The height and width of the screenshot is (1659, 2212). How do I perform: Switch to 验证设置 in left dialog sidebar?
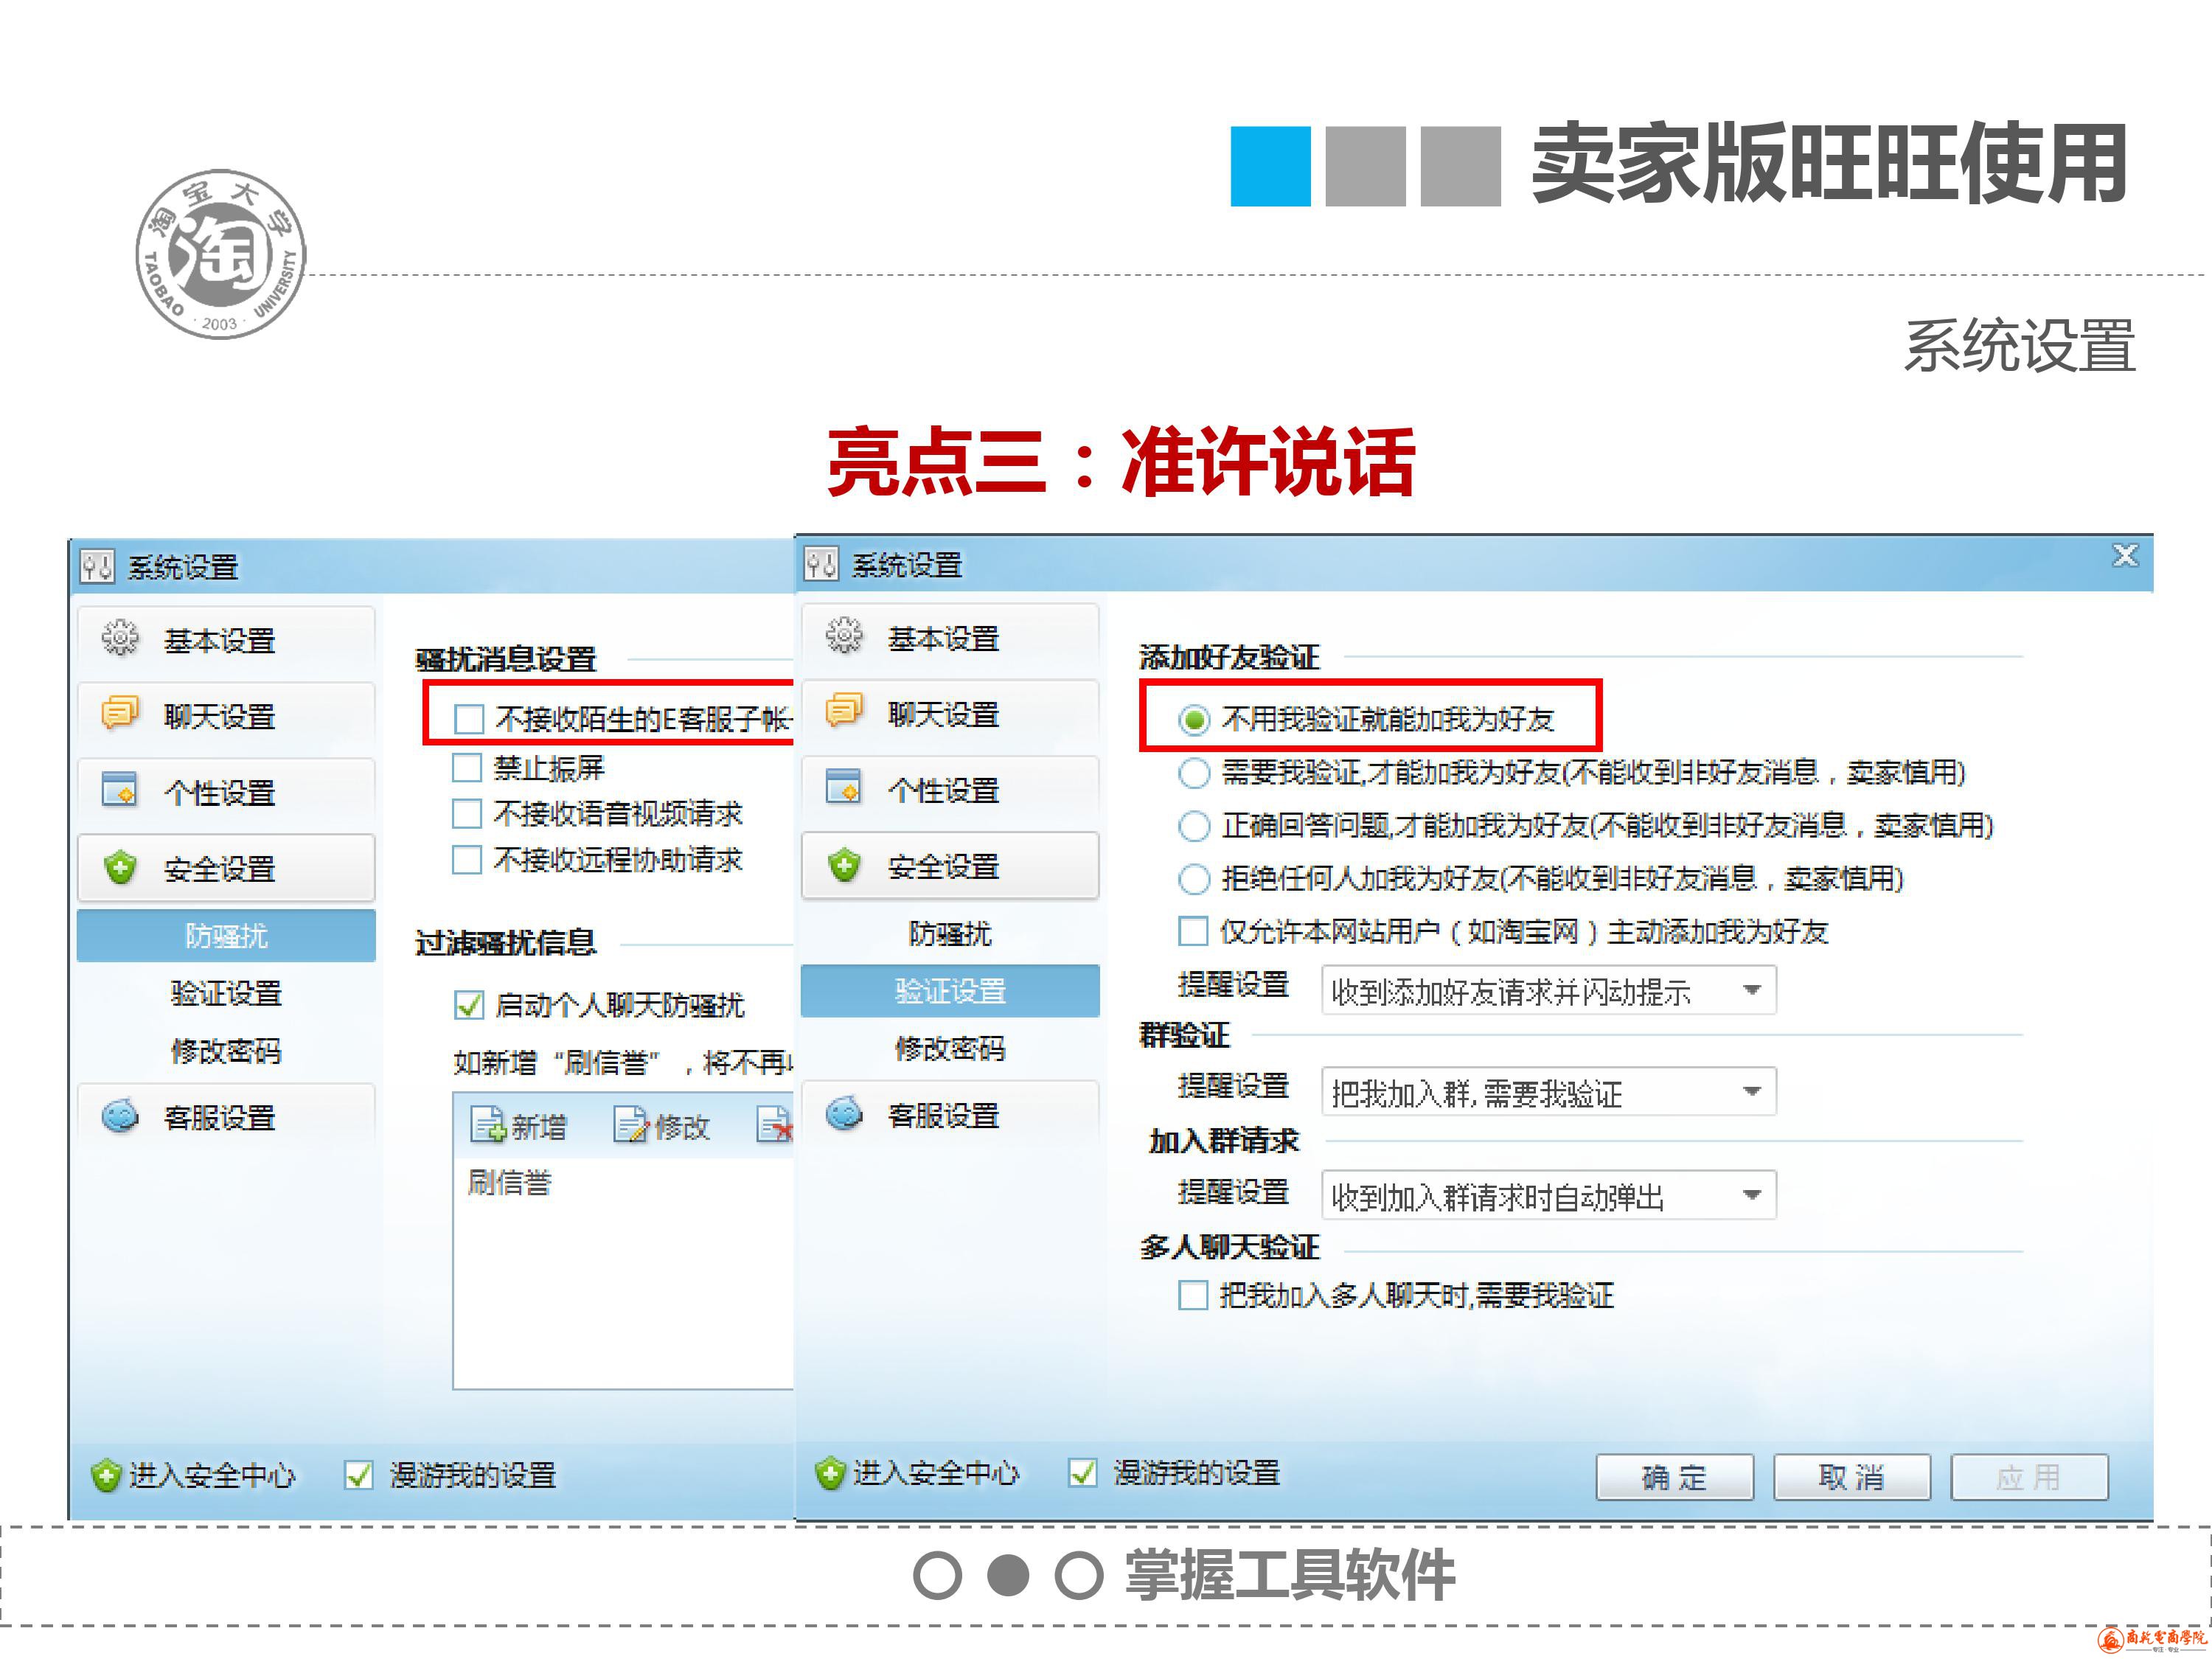point(226,993)
